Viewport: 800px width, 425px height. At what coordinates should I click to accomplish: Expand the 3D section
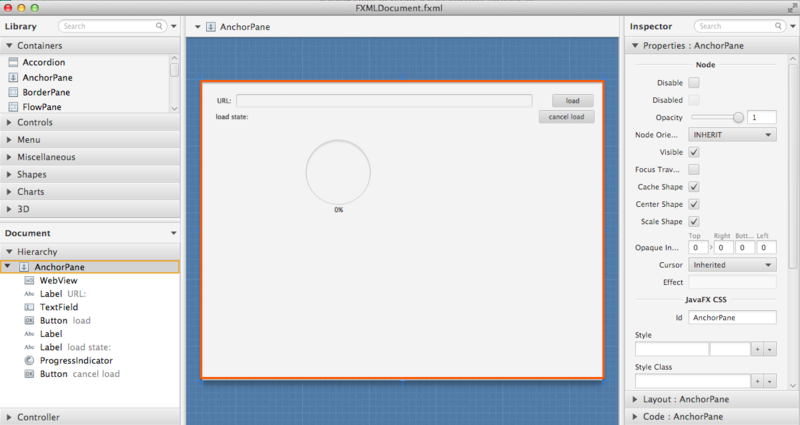[x=9, y=209]
